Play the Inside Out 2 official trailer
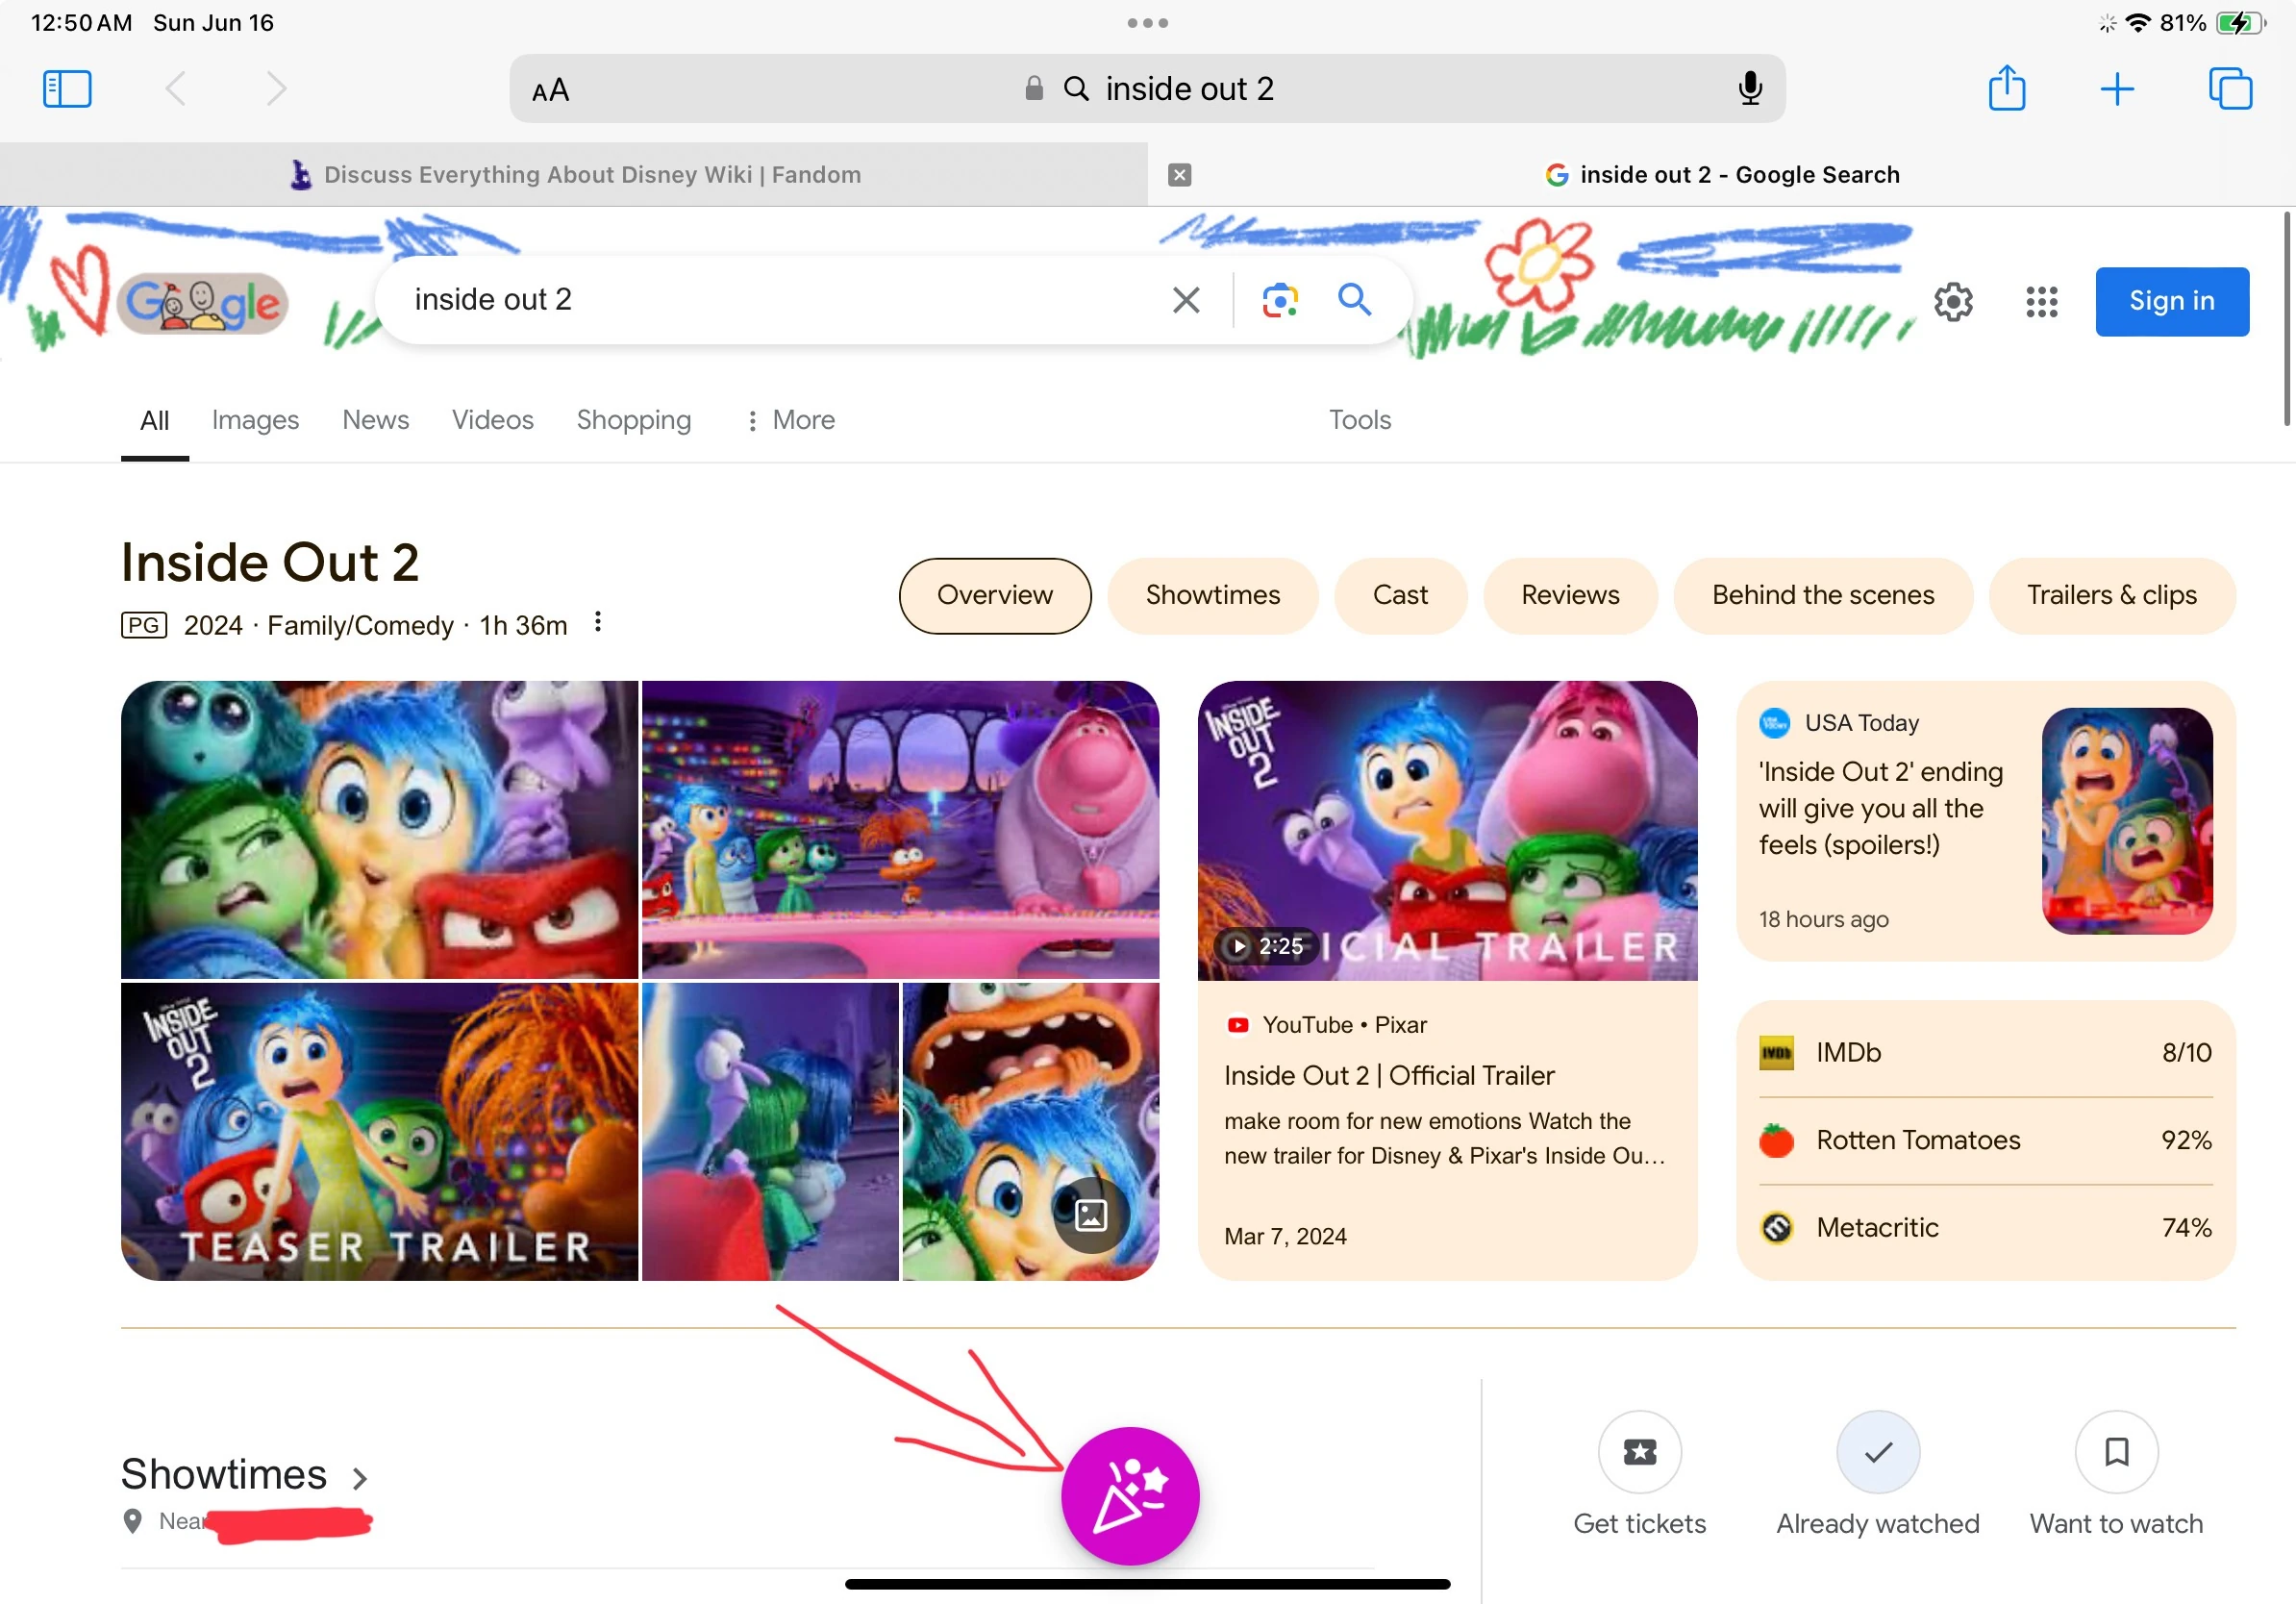 pos(1446,830)
